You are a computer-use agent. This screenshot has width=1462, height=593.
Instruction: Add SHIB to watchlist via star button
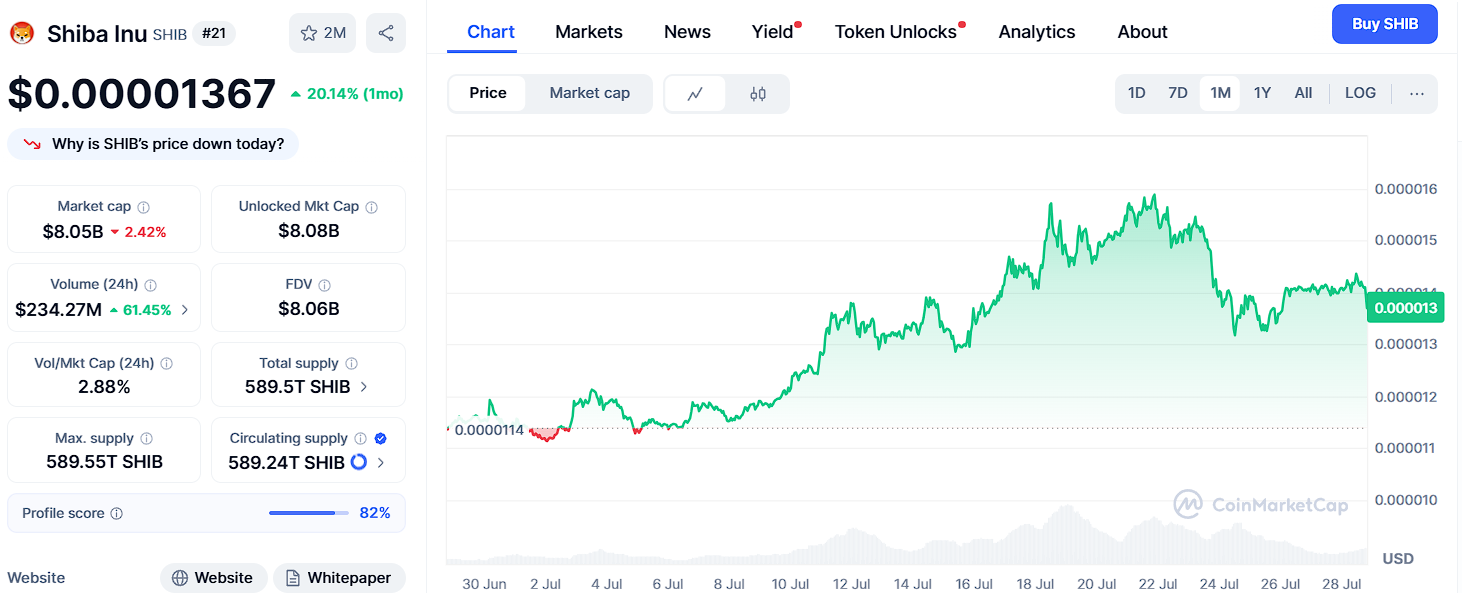[x=322, y=33]
